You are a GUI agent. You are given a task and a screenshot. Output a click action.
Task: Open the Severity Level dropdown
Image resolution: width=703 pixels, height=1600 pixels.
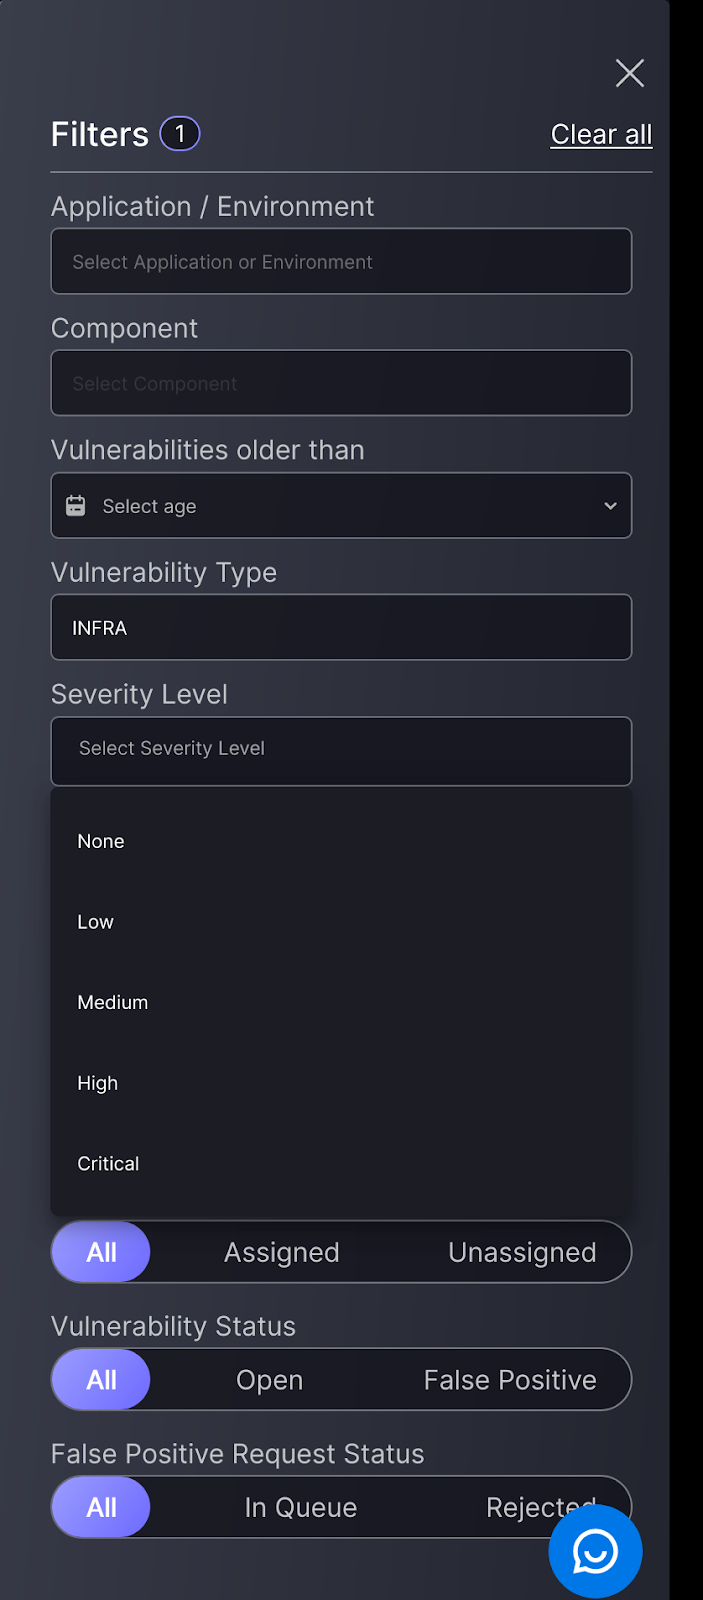click(341, 751)
